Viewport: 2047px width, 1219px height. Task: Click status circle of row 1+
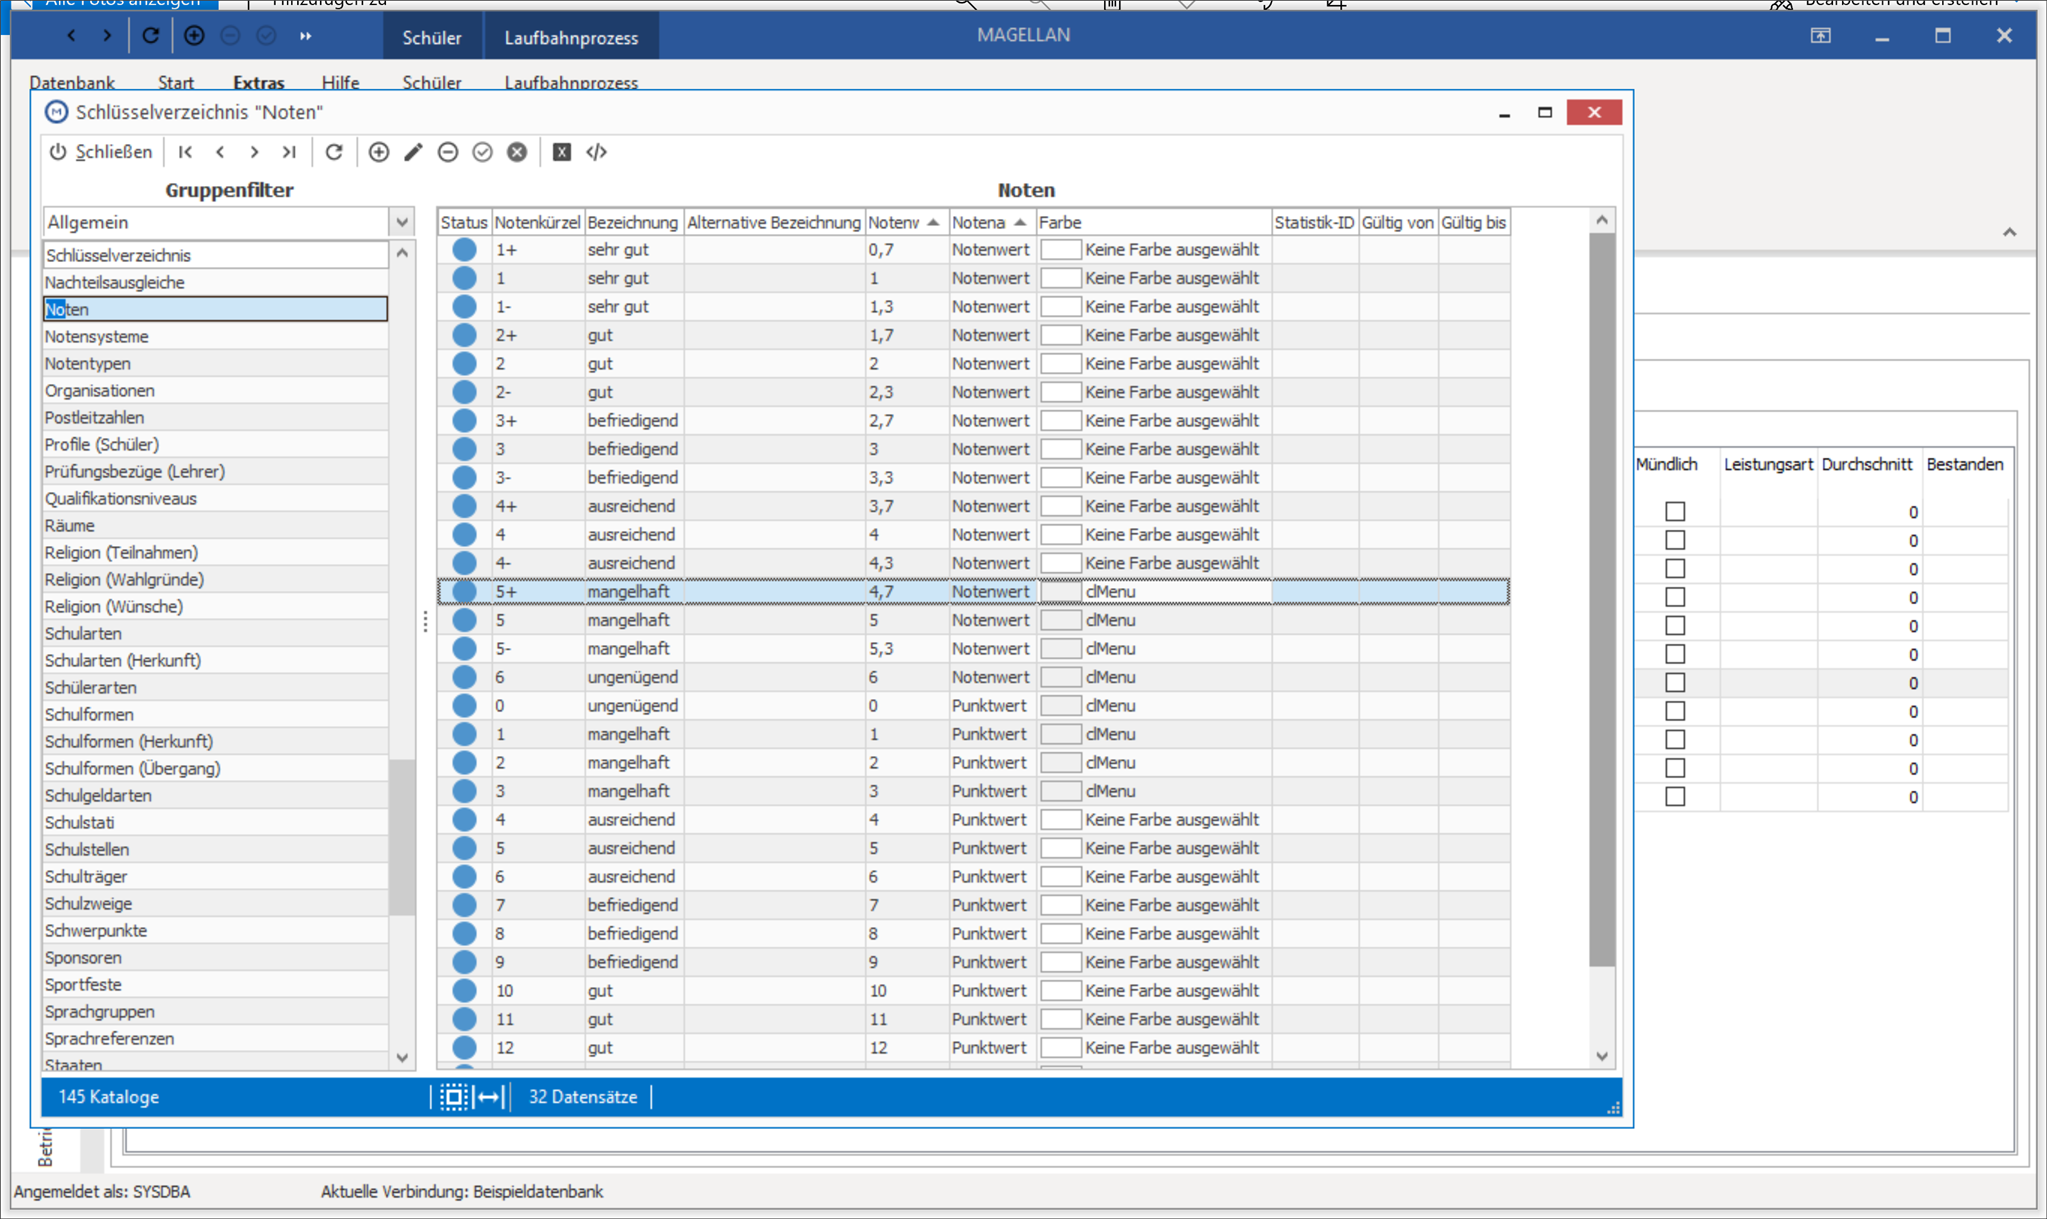point(464,250)
